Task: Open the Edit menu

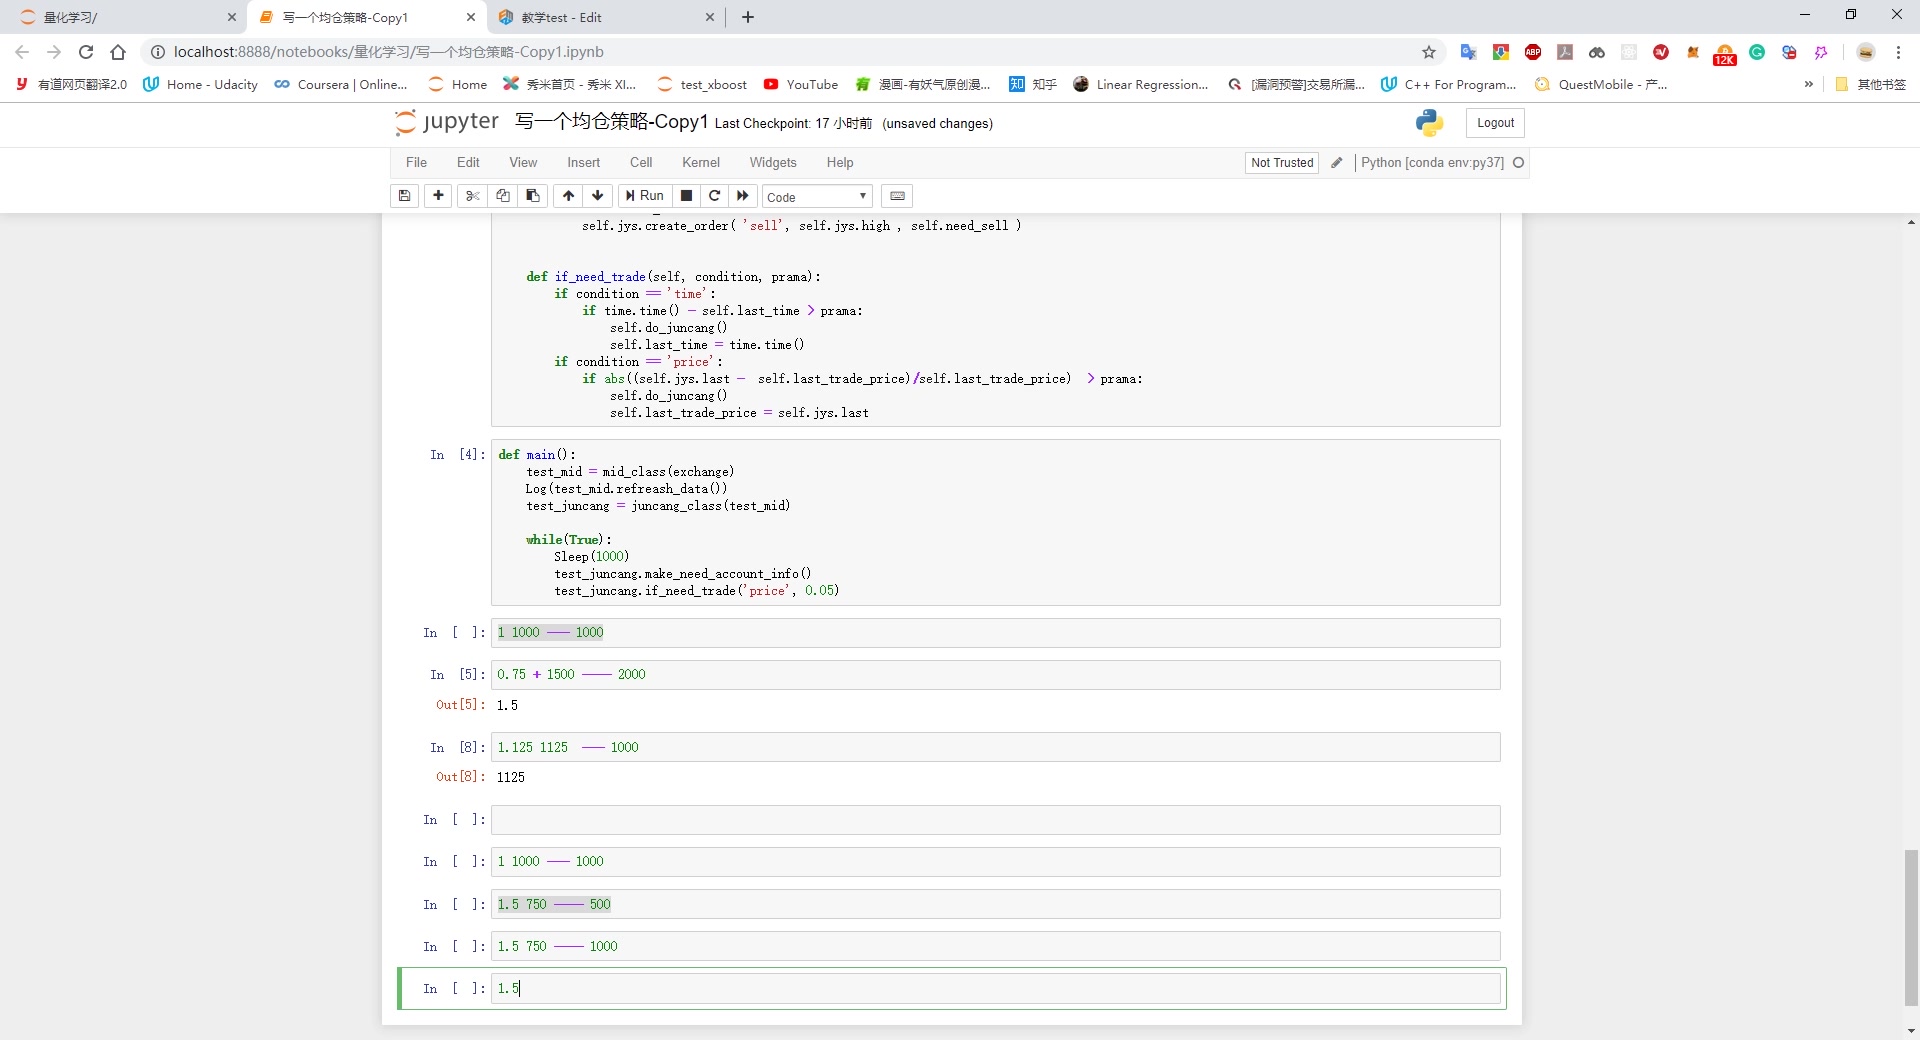Action: coord(468,163)
